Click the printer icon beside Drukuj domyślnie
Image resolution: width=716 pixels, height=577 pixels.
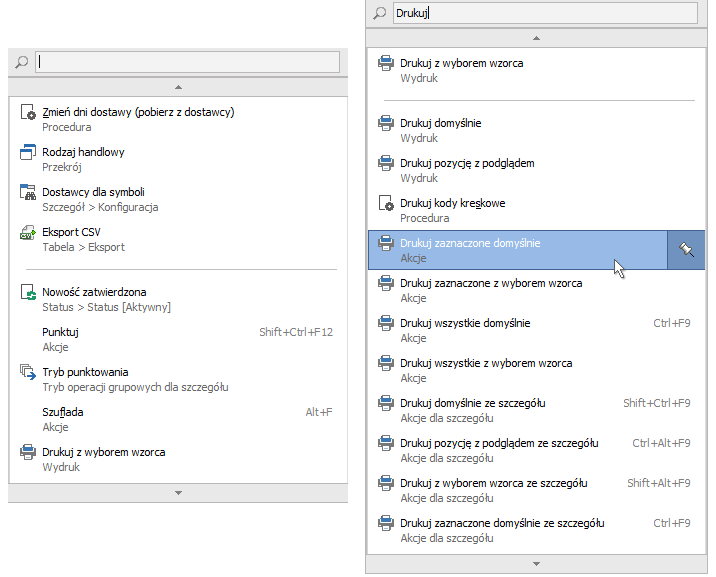click(x=386, y=124)
